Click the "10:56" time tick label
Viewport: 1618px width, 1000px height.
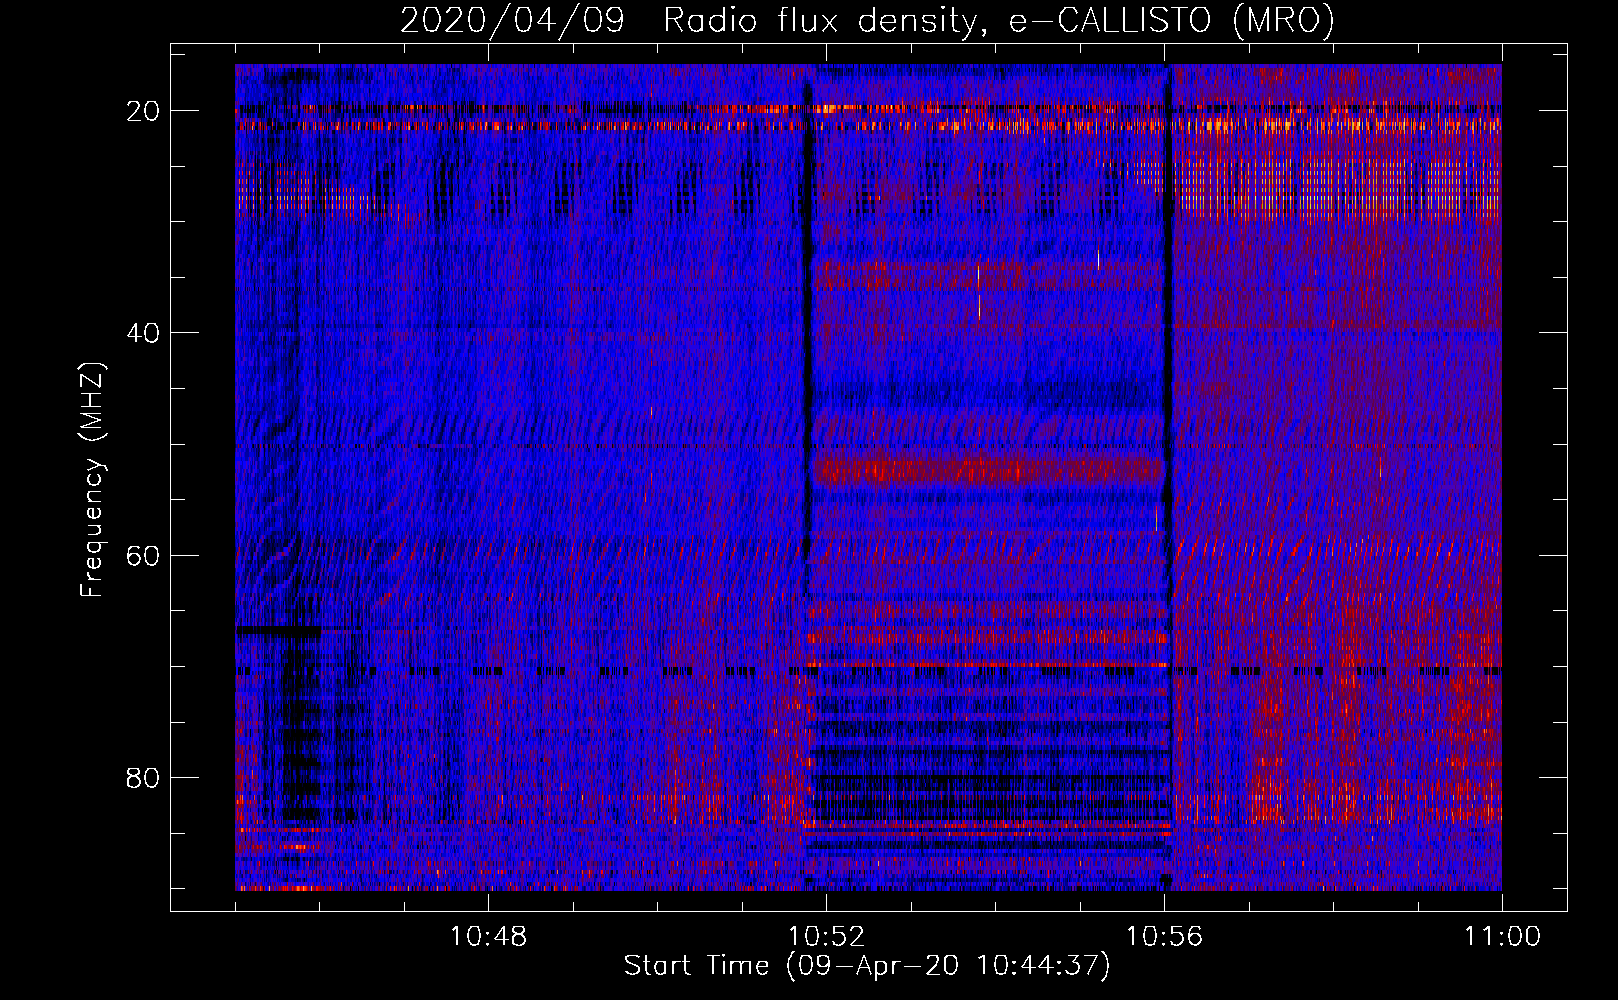(1164, 937)
